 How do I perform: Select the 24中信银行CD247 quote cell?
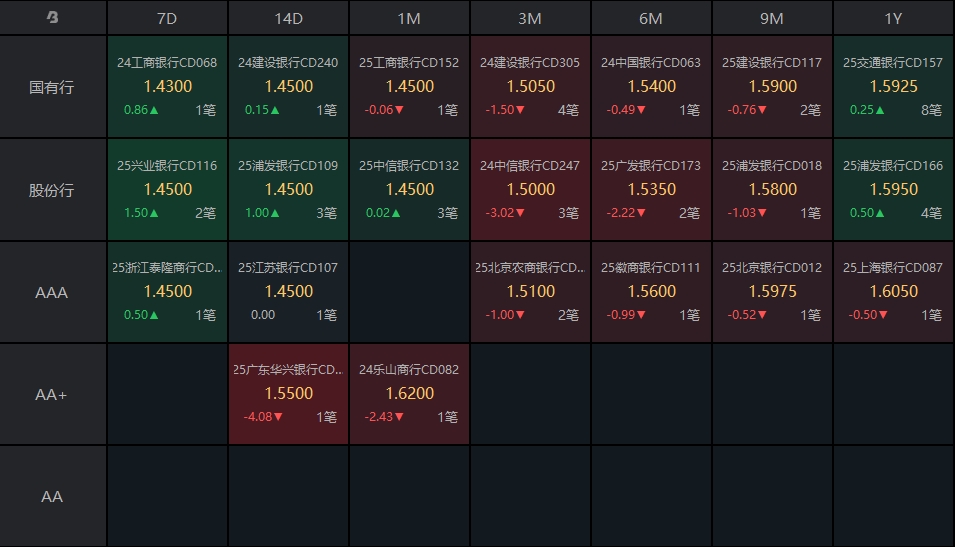(x=530, y=190)
